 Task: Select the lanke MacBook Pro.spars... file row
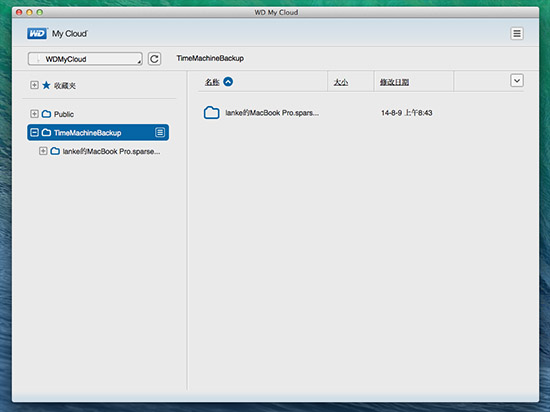[361, 113]
